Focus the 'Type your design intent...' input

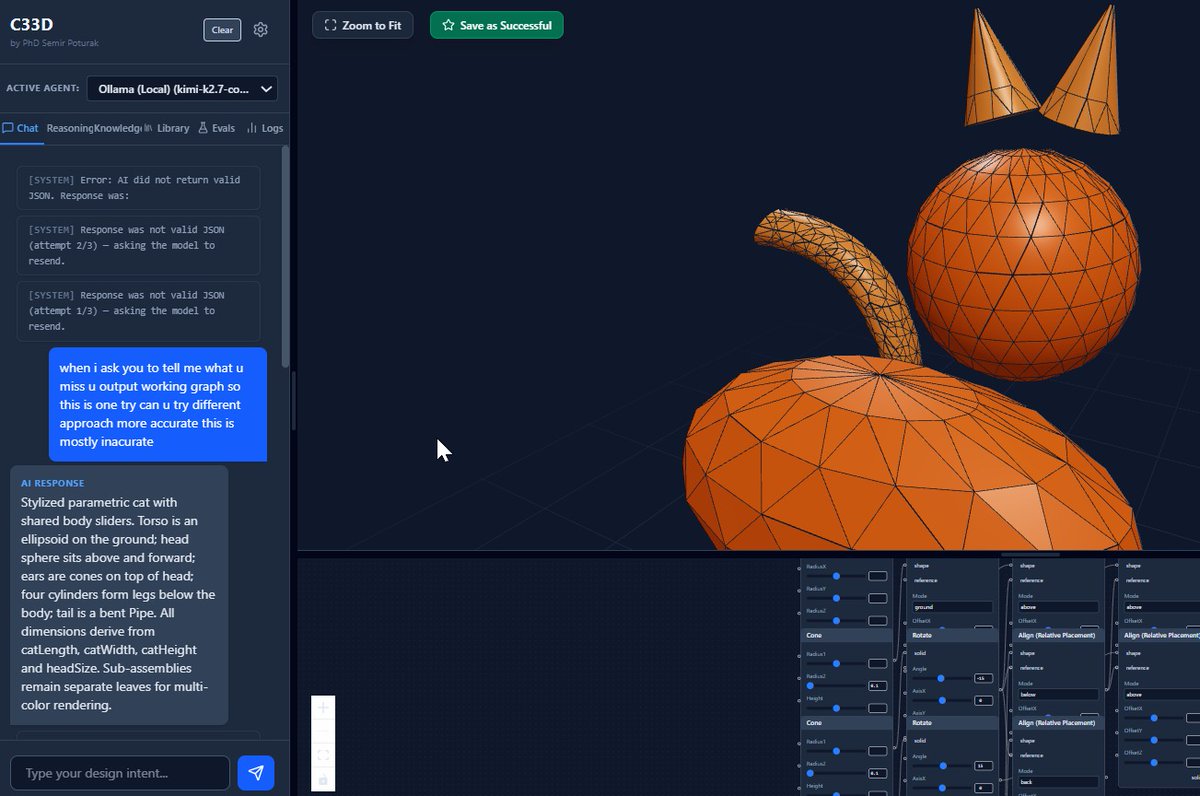tap(120, 773)
